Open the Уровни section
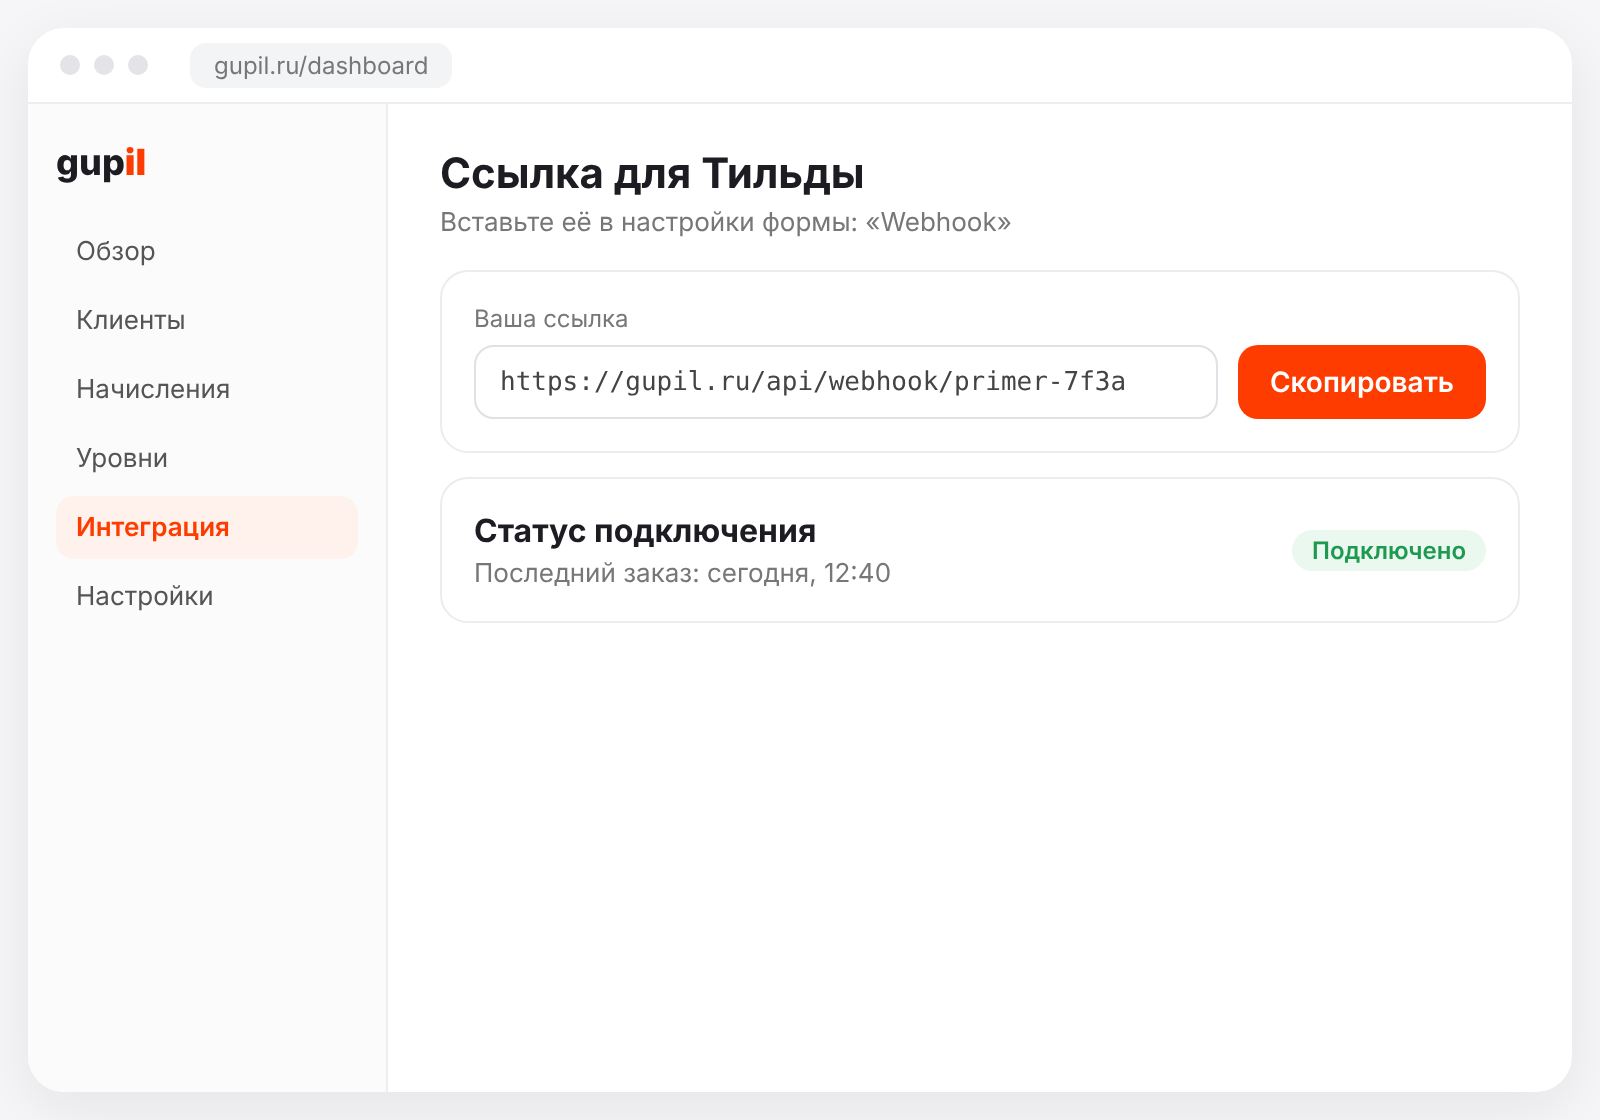The image size is (1600, 1120). tap(206, 458)
